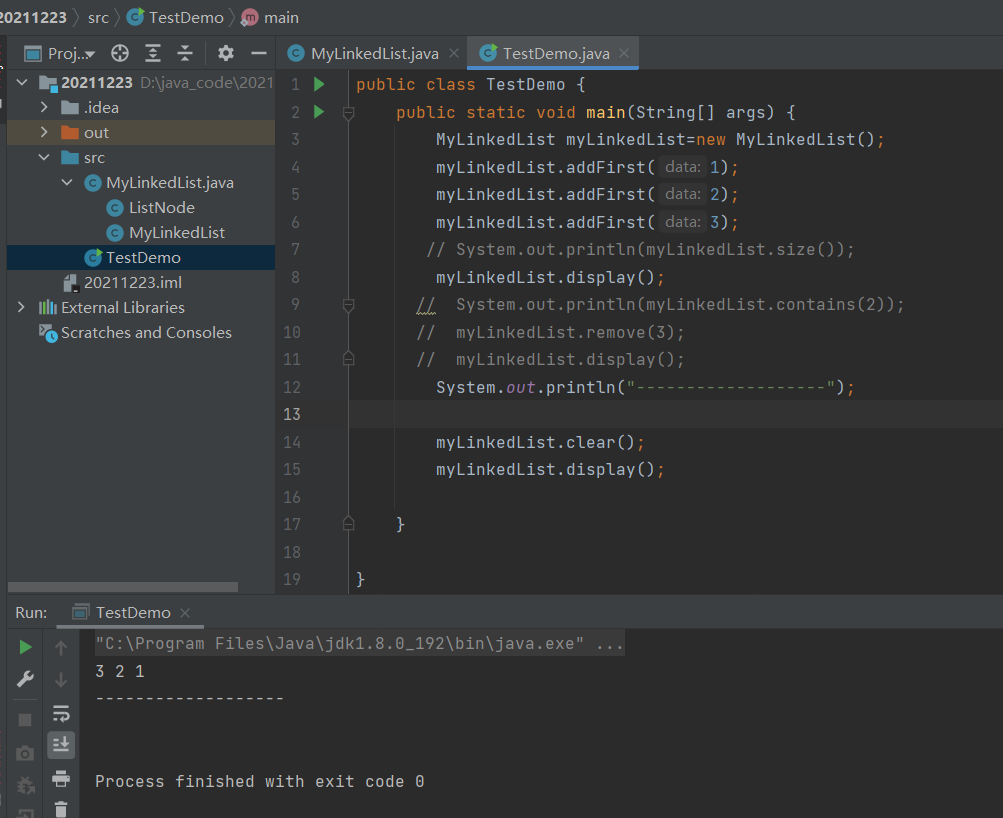Click the wrench settings icon in the Run panel
1003x818 pixels.
[x=25, y=679]
